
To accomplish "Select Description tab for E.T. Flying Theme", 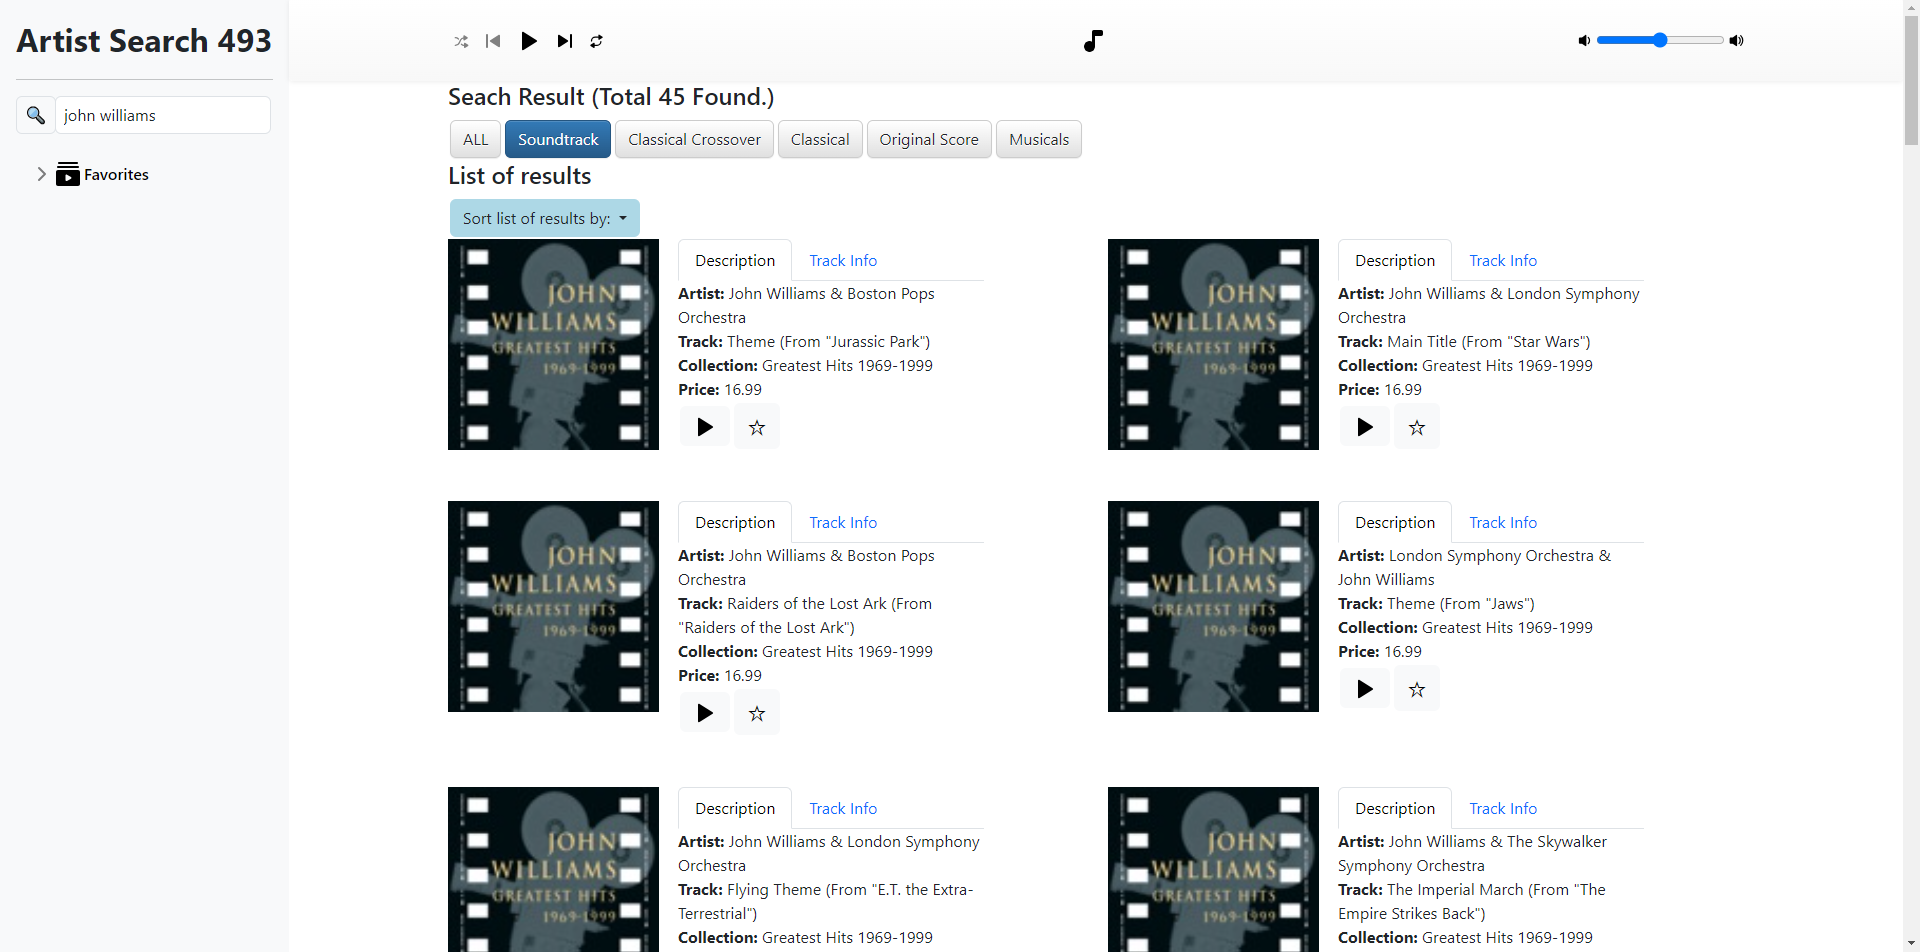I will coord(735,808).
